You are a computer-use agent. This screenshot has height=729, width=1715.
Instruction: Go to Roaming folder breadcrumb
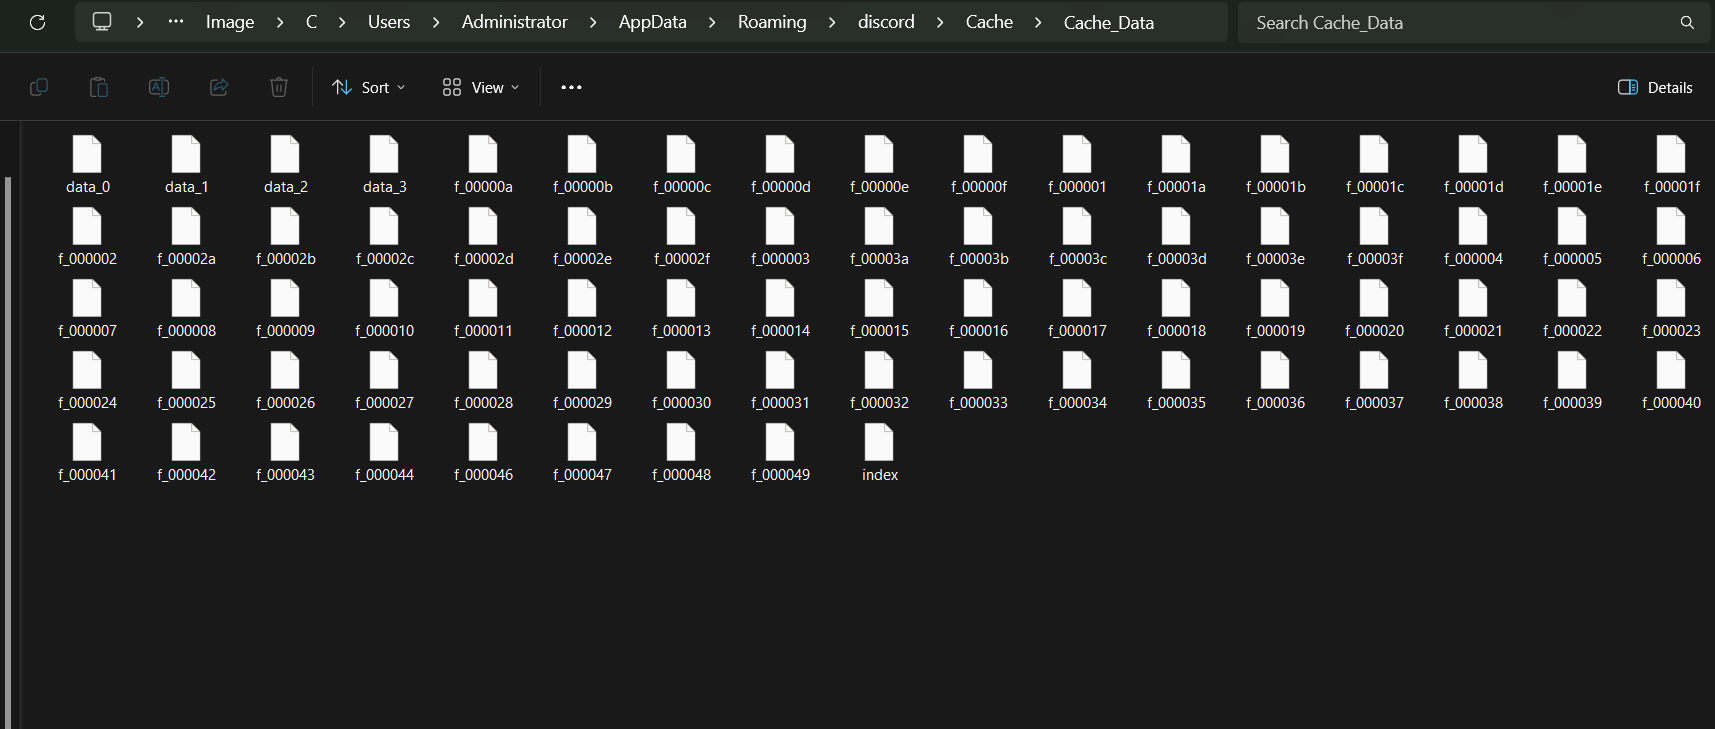[x=772, y=22]
